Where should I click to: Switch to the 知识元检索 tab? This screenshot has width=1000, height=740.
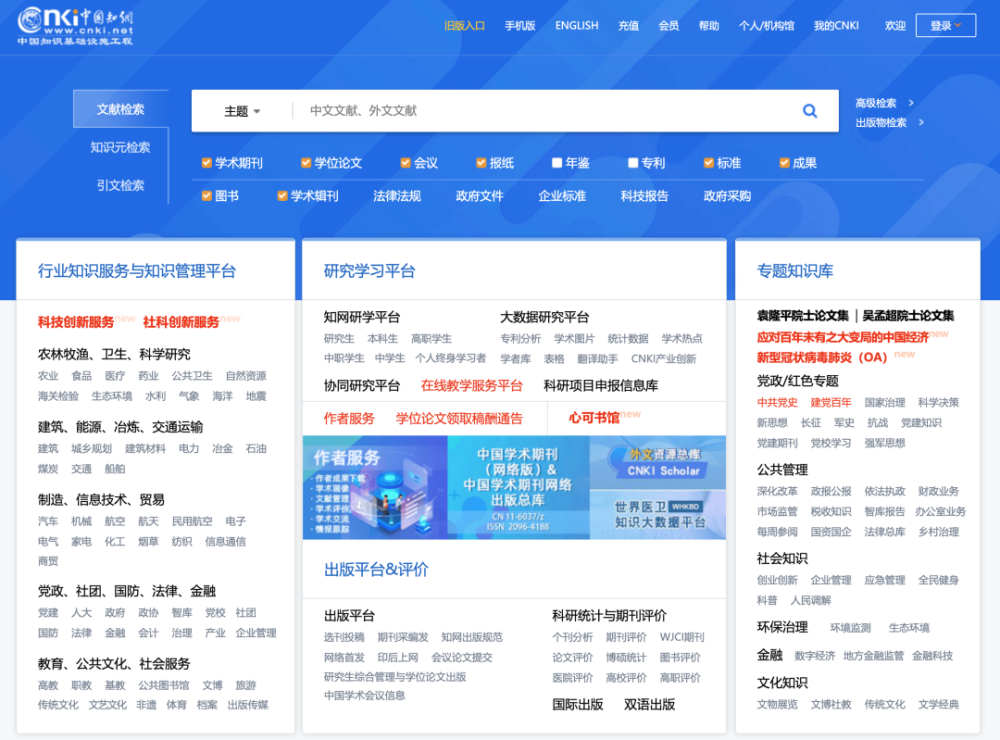[x=121, y=147]
